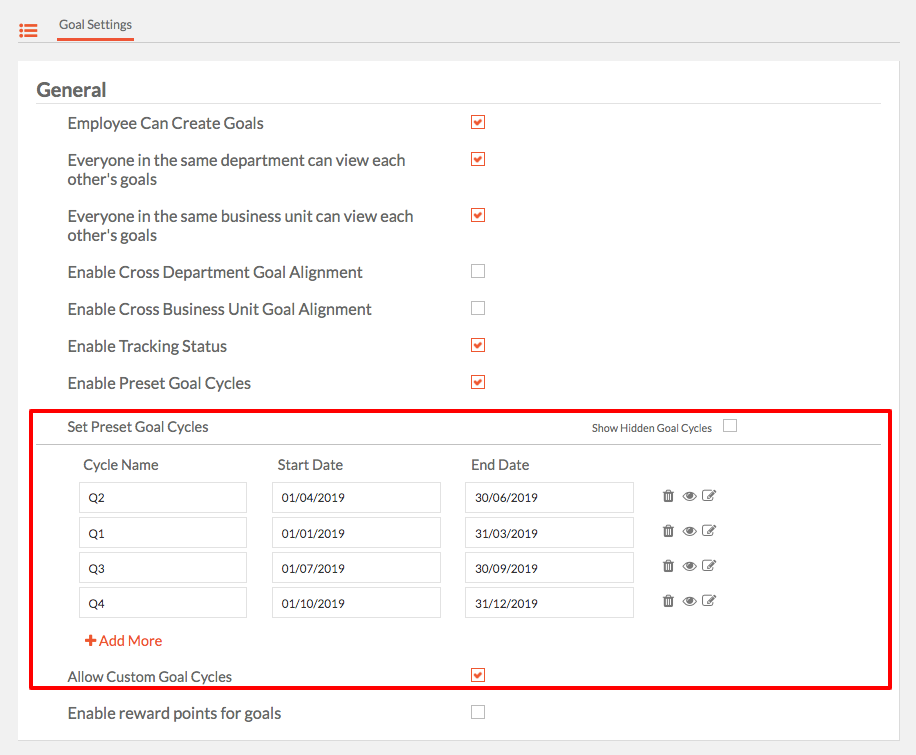
Task: Hide the Q3 cycle using the eye icon
Action: 689,566
